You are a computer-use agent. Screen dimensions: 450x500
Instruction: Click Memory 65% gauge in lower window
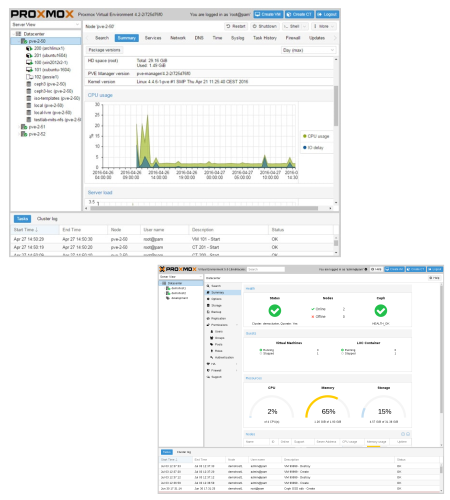[x=328, y=408]
